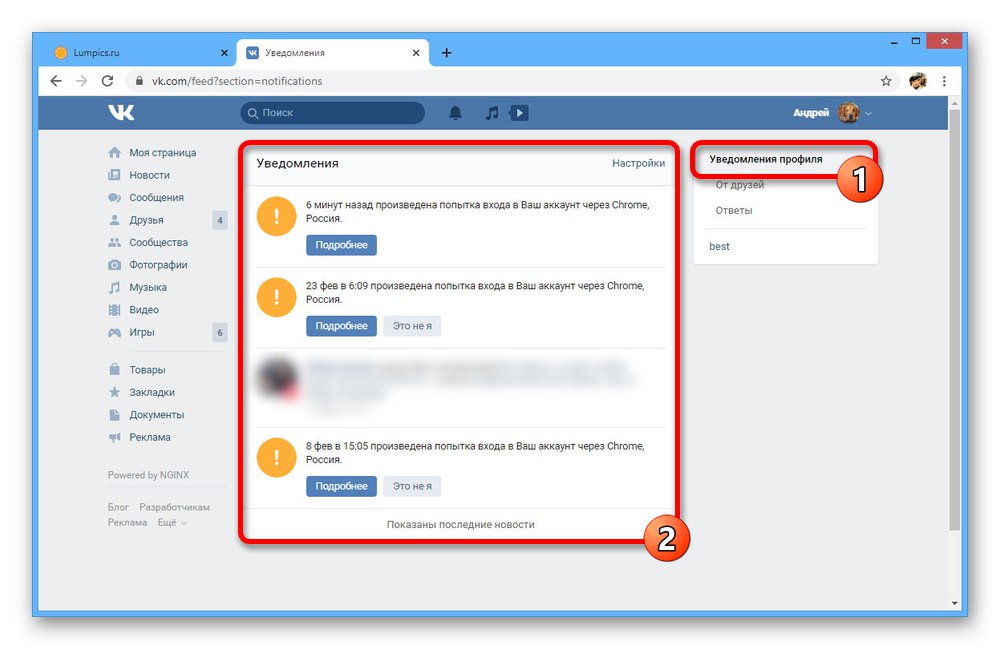The image size is (1000, 649).
Task: Open the music note icon in the header
Action: coord(491,113)
